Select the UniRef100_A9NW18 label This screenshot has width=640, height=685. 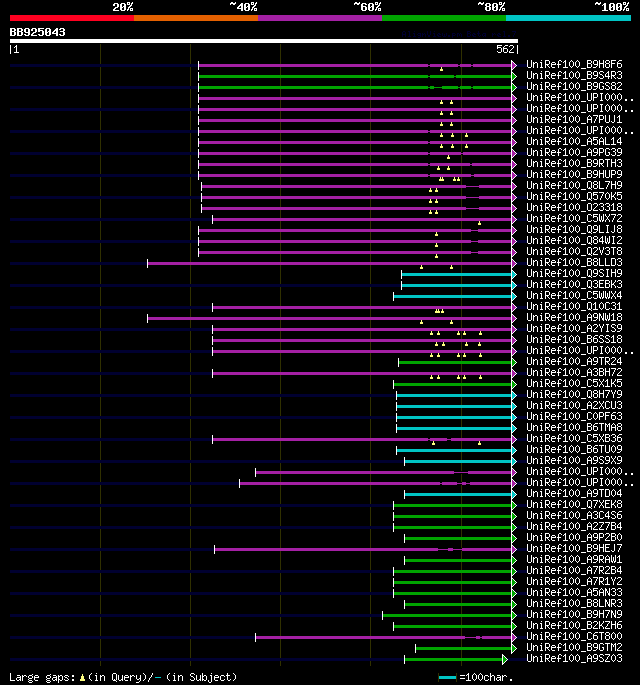coord(574,317)
